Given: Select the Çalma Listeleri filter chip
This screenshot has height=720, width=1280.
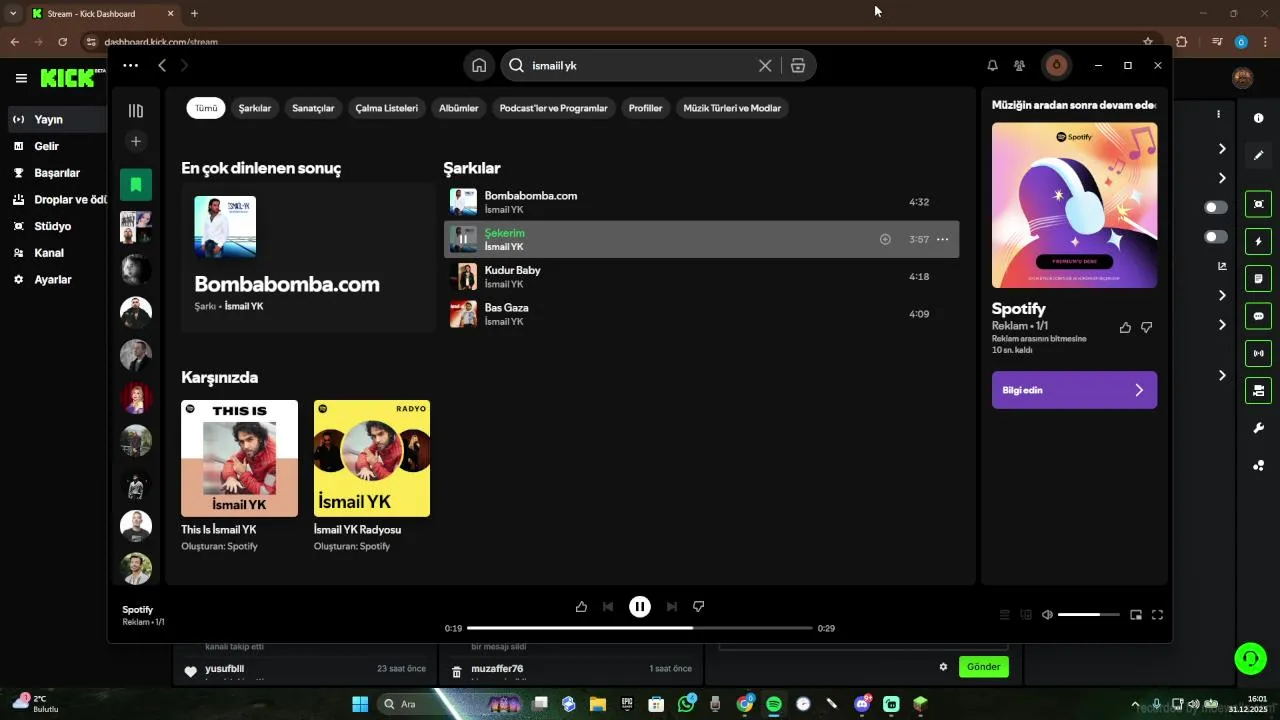Looking at the screenshot, I should point(387,108).
